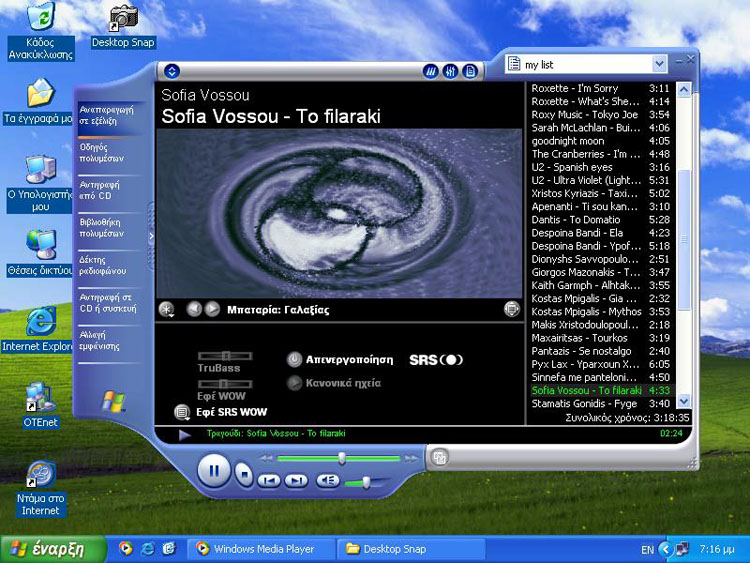Click the rewind arrows beside seek bar
Viewport: 750px width, 563px height.
coord(266,458)
